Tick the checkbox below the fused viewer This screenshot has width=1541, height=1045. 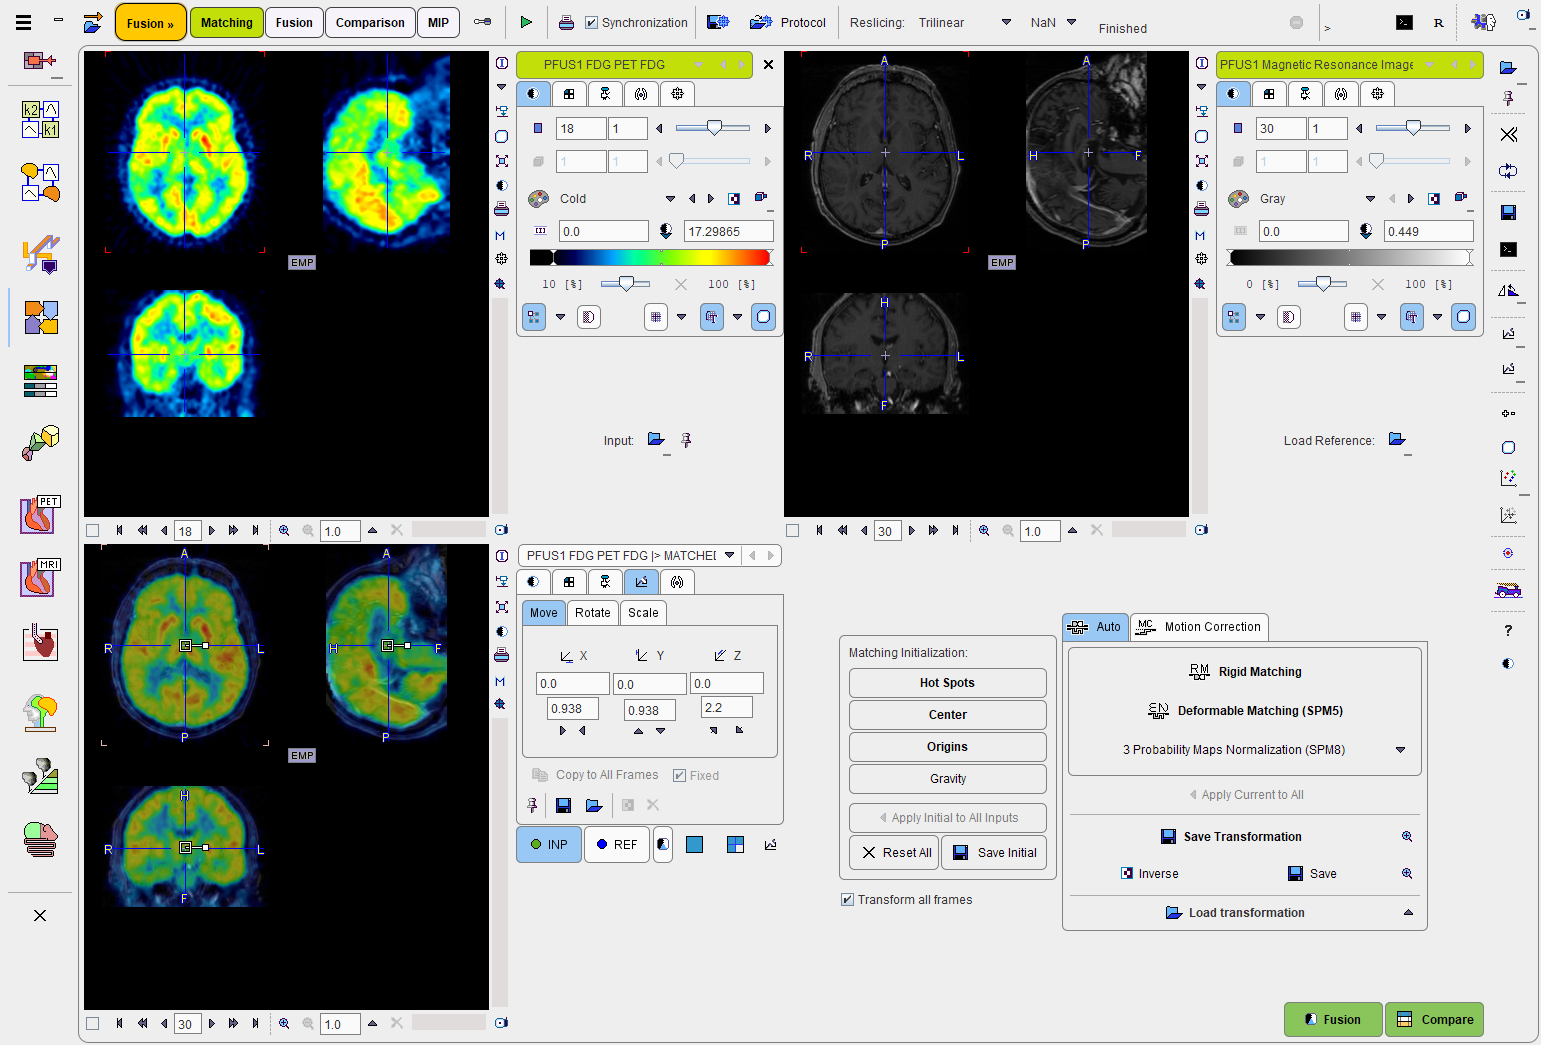tap(93, 1023)
